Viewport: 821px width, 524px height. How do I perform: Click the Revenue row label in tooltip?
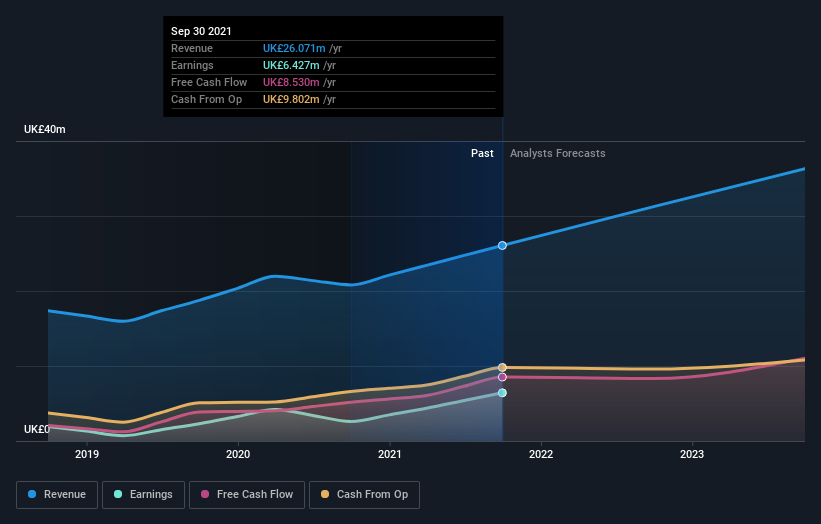(192, 48)
